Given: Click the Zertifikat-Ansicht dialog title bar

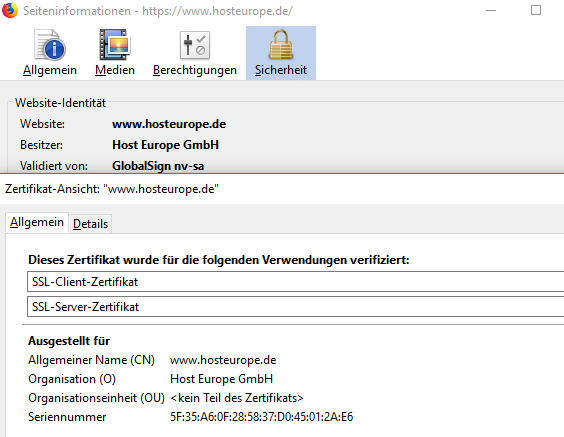Looking at the screenshot, I should click(x=282, y=189).
